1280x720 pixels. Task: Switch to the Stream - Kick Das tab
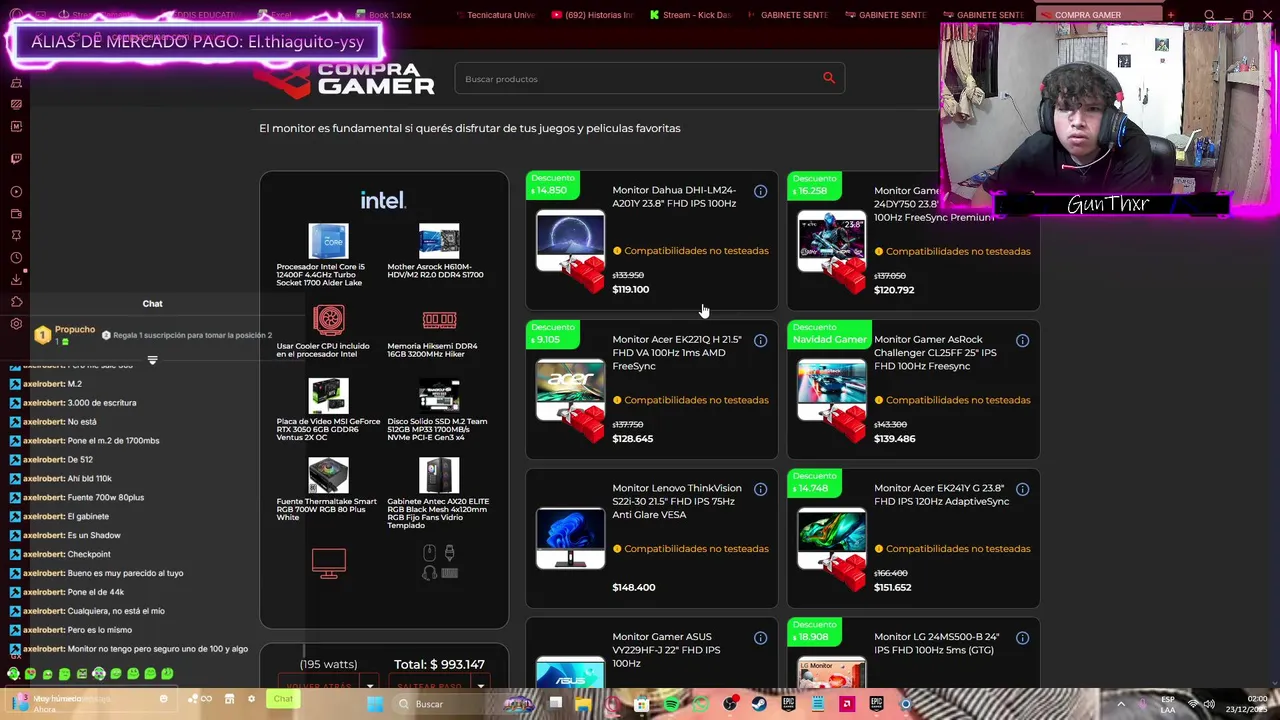click(x=690, y=15)
